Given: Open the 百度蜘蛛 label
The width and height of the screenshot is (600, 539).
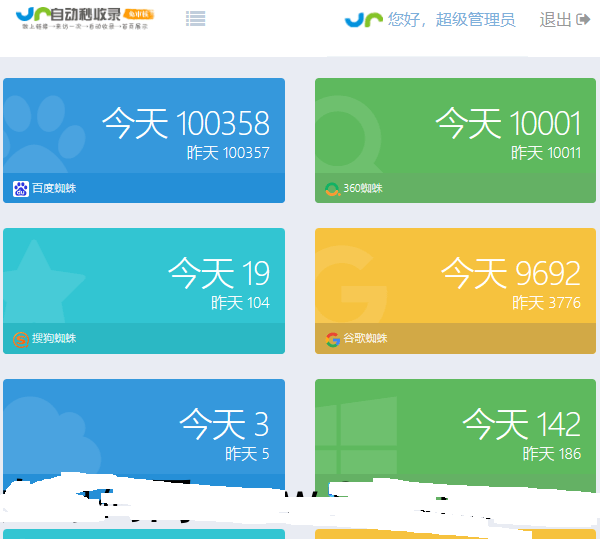Looking at the screenshot, I should (x=54, y=188).
